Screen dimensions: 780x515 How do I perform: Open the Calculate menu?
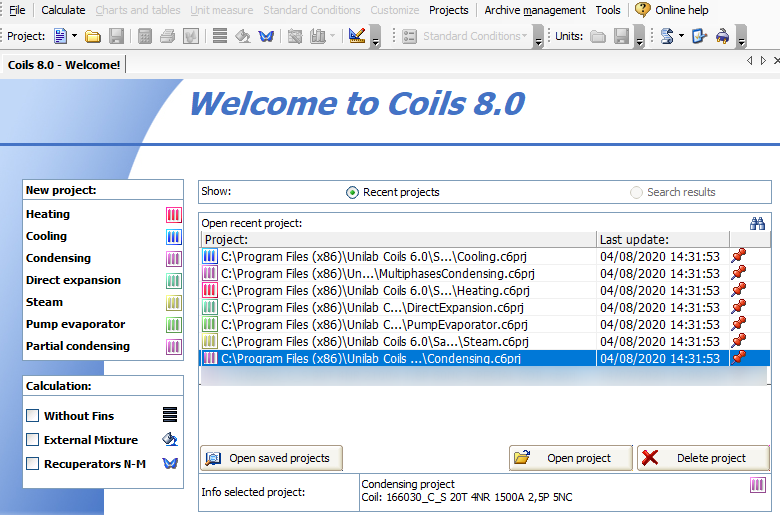(63, 10)
